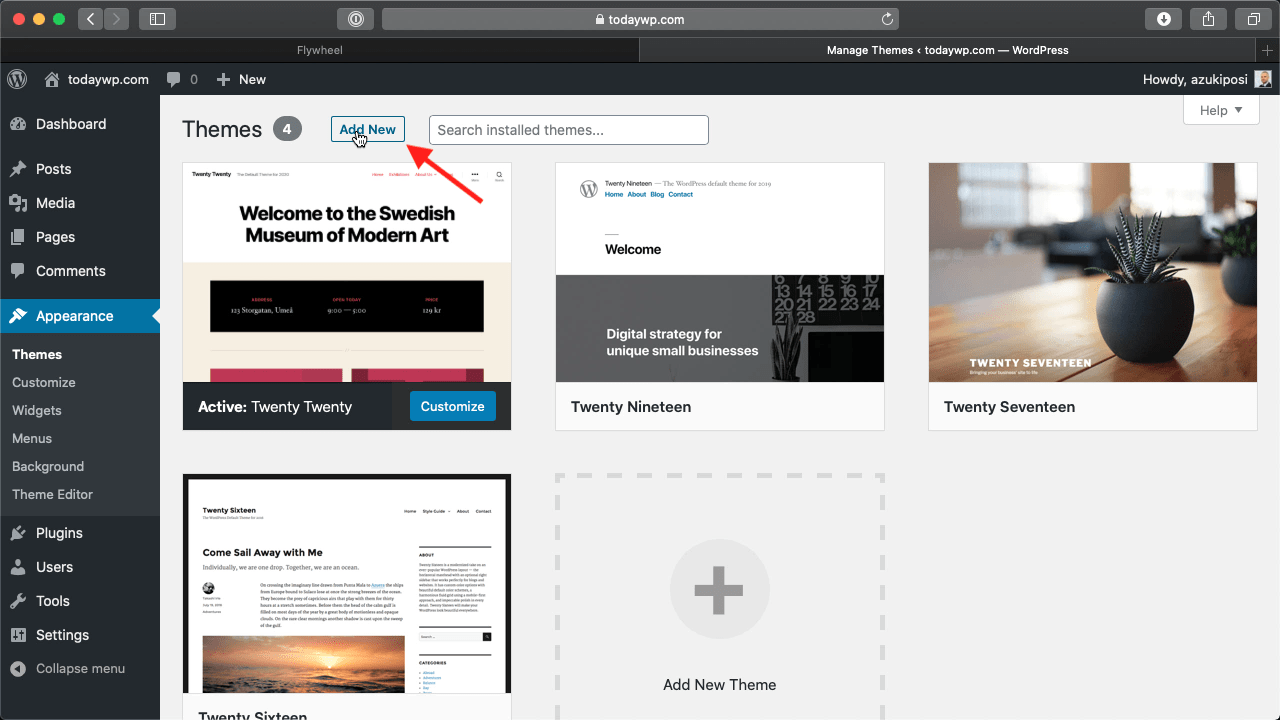Click the Media icon in the sidebar

click(18, 203)
